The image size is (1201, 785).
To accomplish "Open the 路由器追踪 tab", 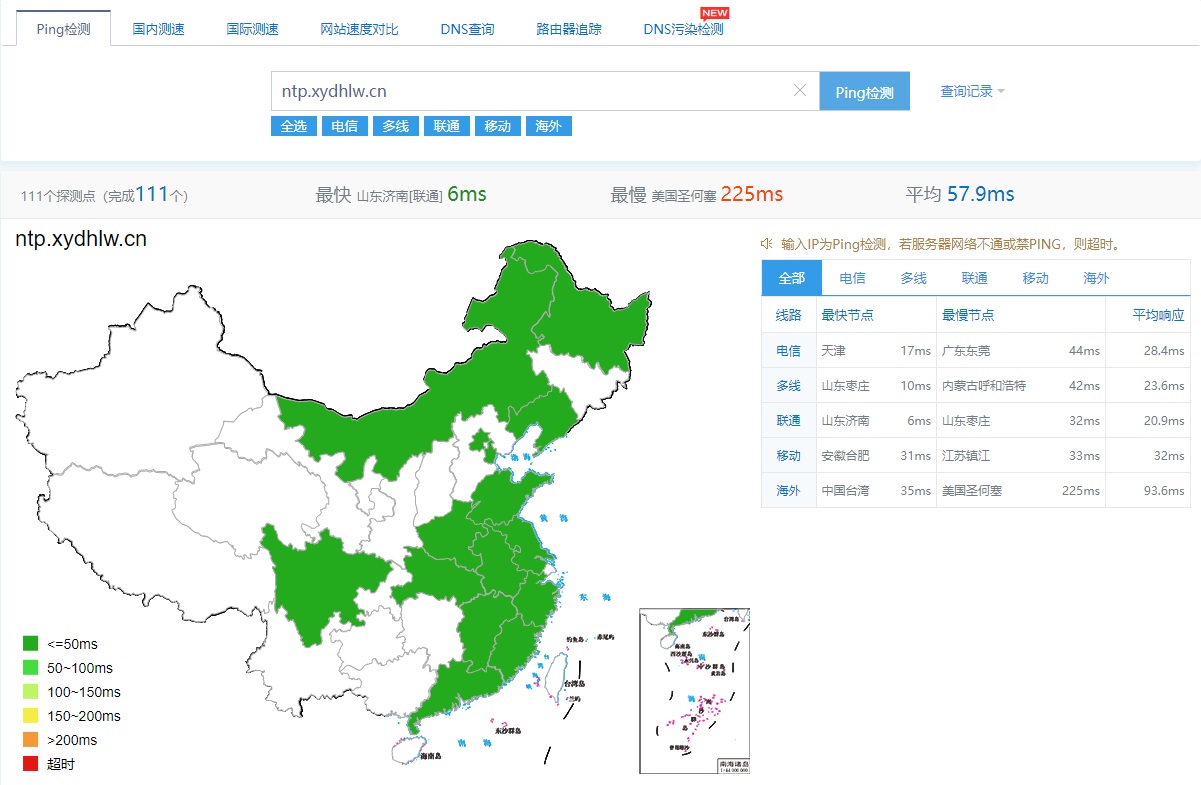I will coord(569,29).
